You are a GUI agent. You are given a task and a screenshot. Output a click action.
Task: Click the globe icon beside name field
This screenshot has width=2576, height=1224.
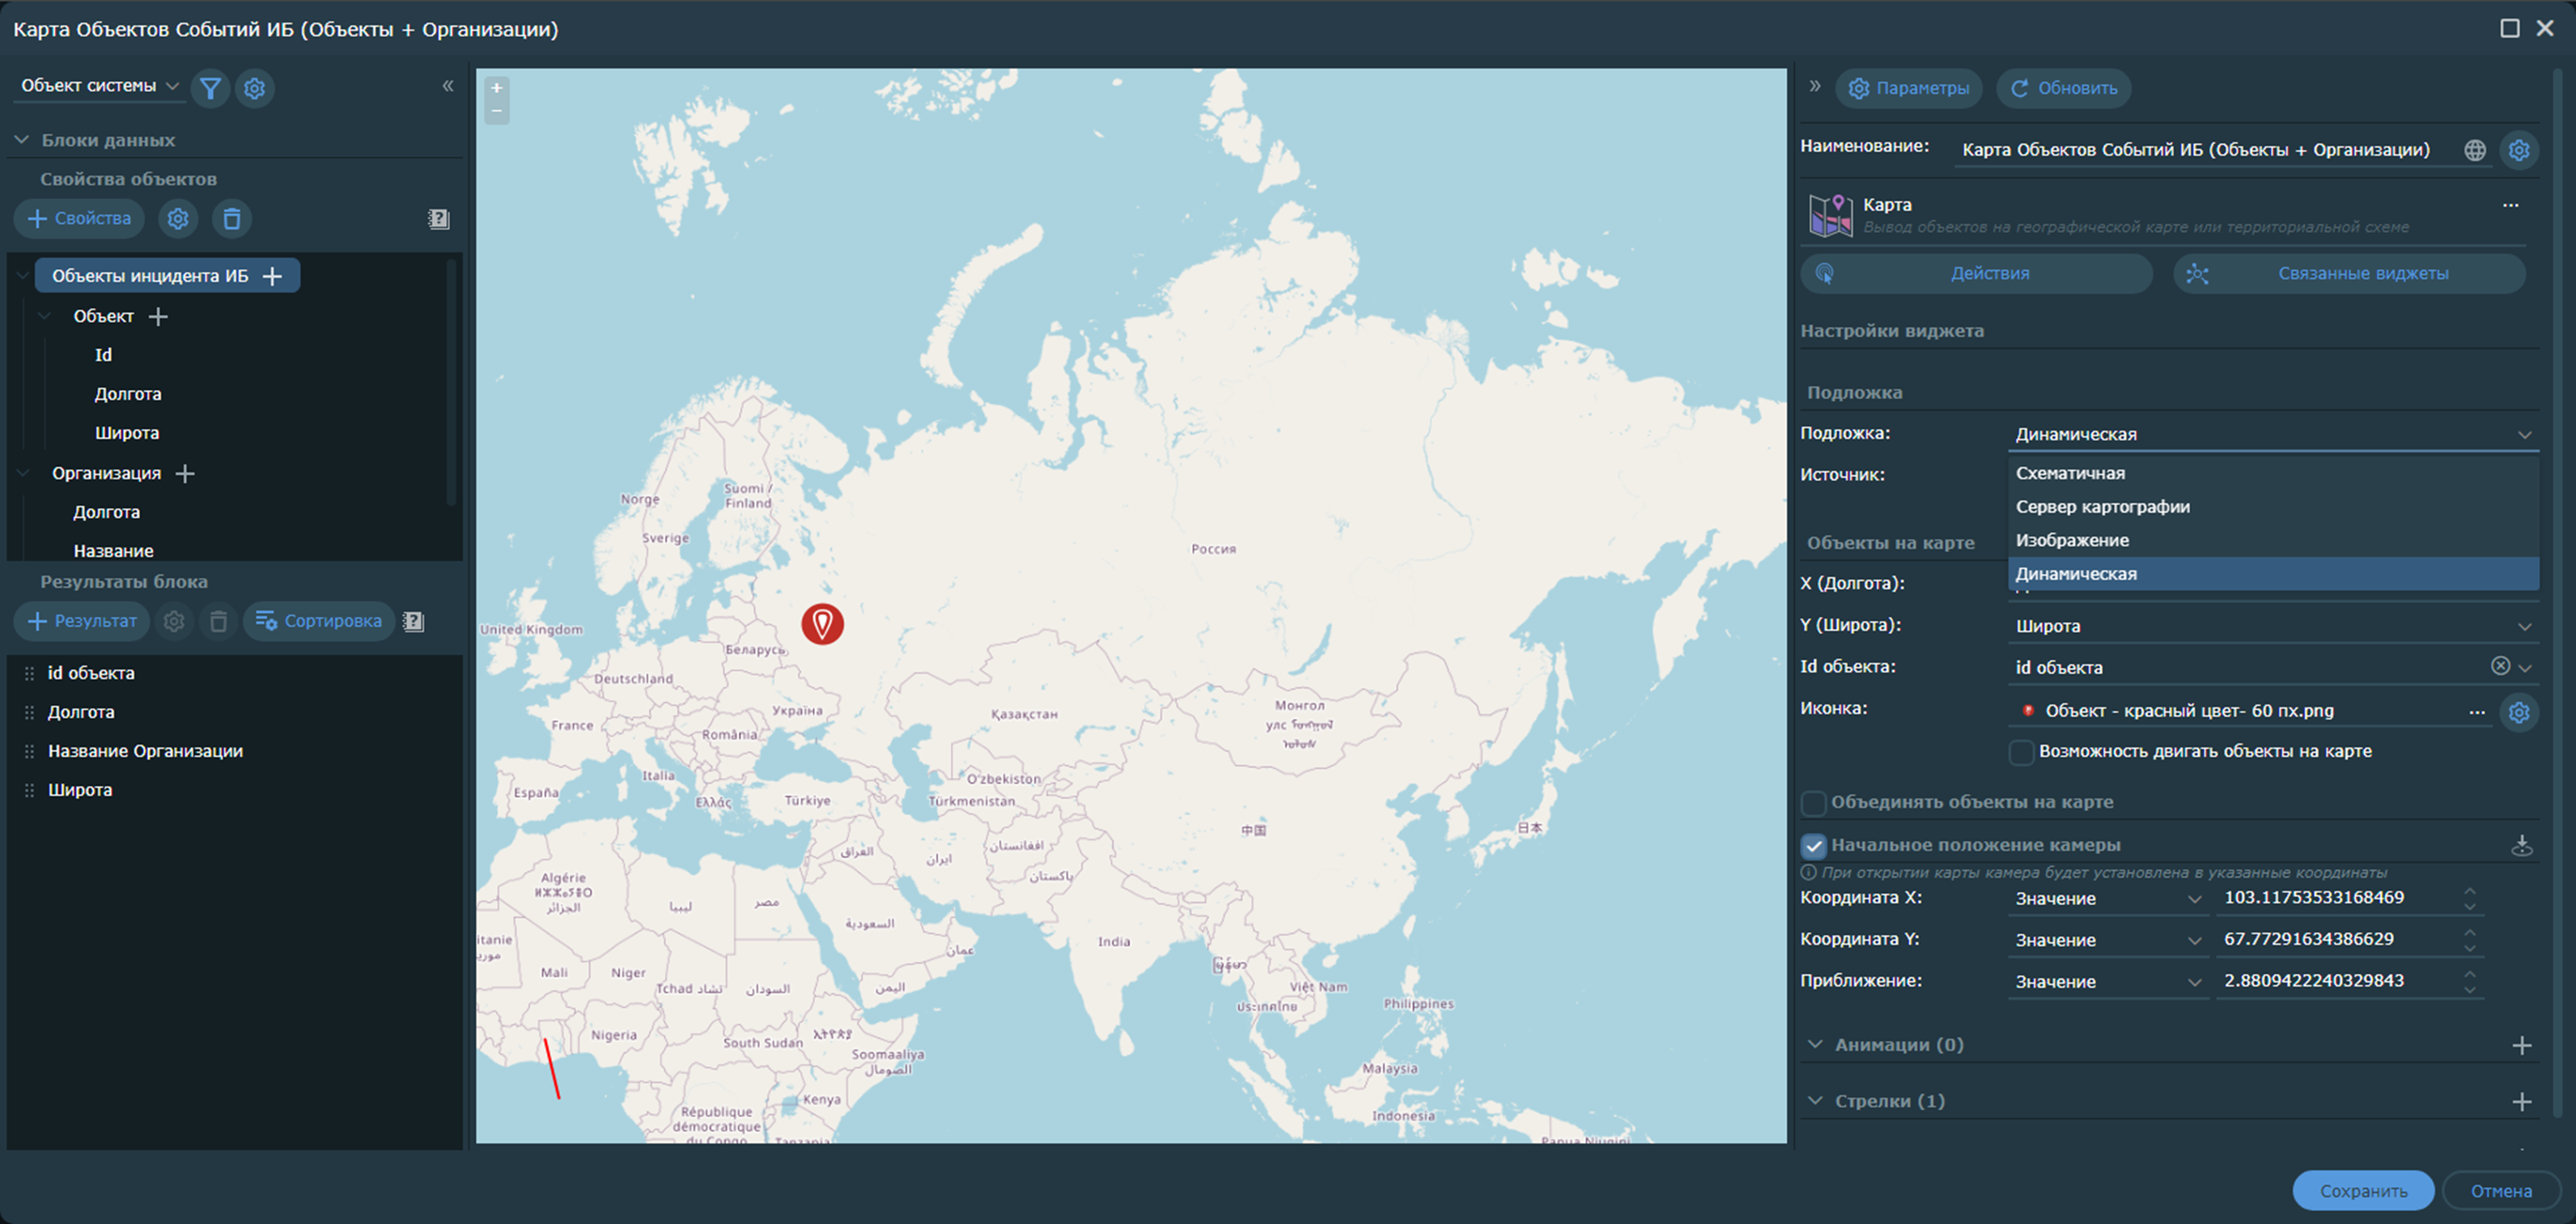pyautogui.click(x=2474, y=150)
